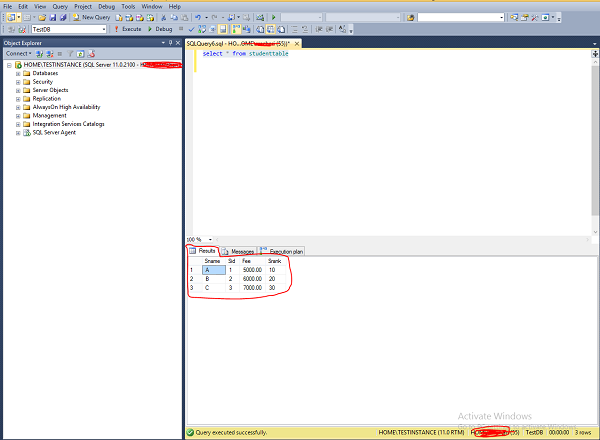Click the select * from studenttable query text
This screenshot has height=440, width=600.
245,54
